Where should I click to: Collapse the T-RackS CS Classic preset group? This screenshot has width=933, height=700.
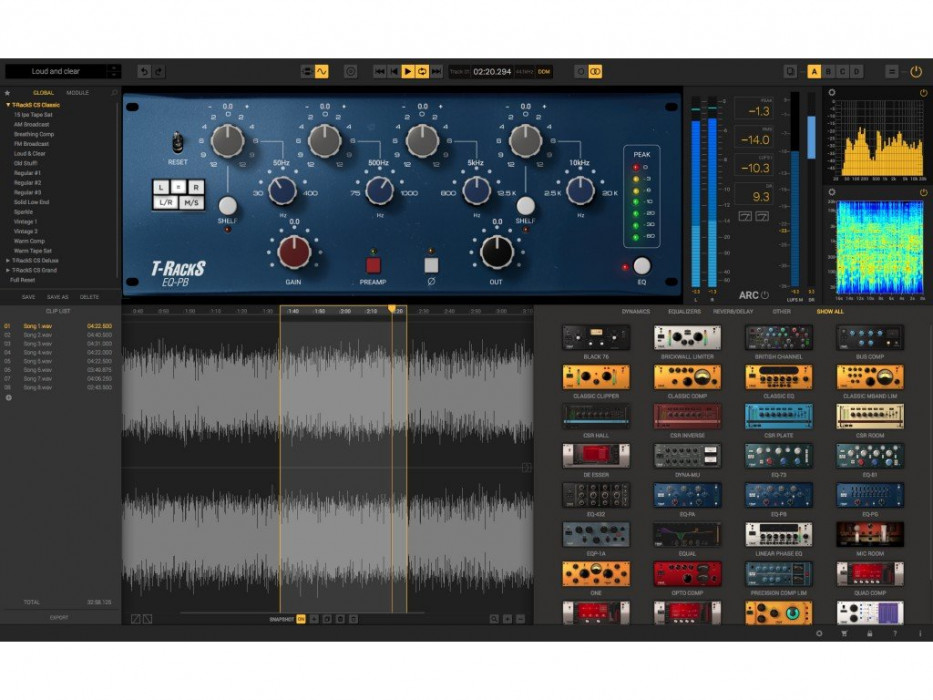tap(9, 104)
